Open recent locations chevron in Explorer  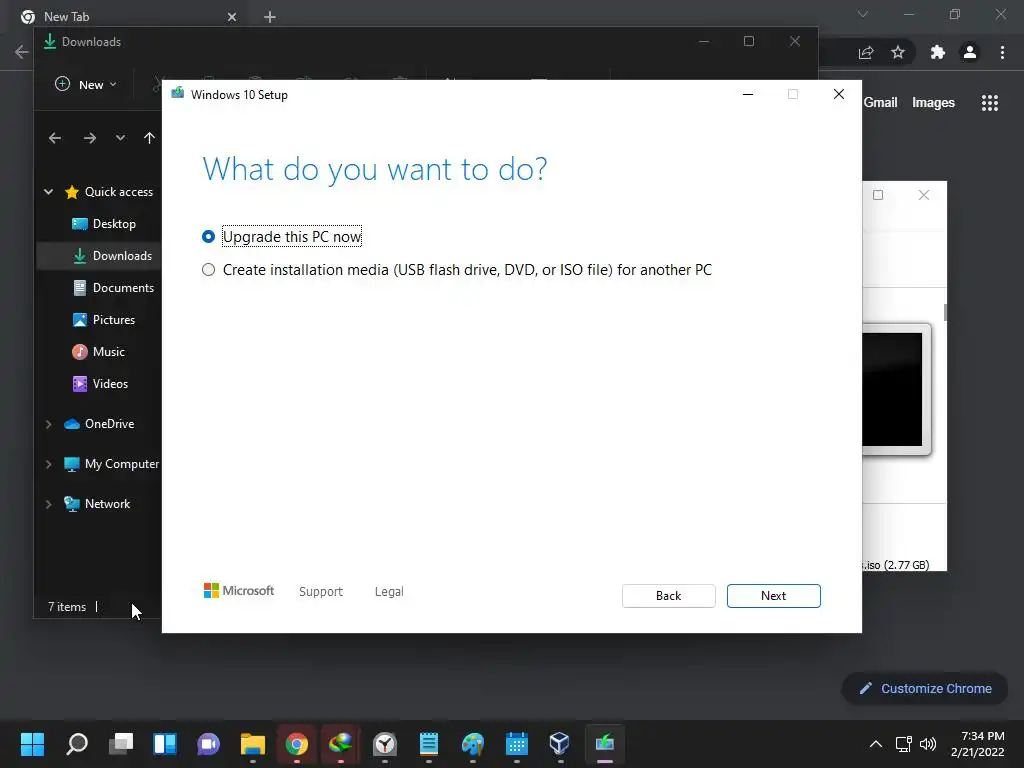pos(120,138)
